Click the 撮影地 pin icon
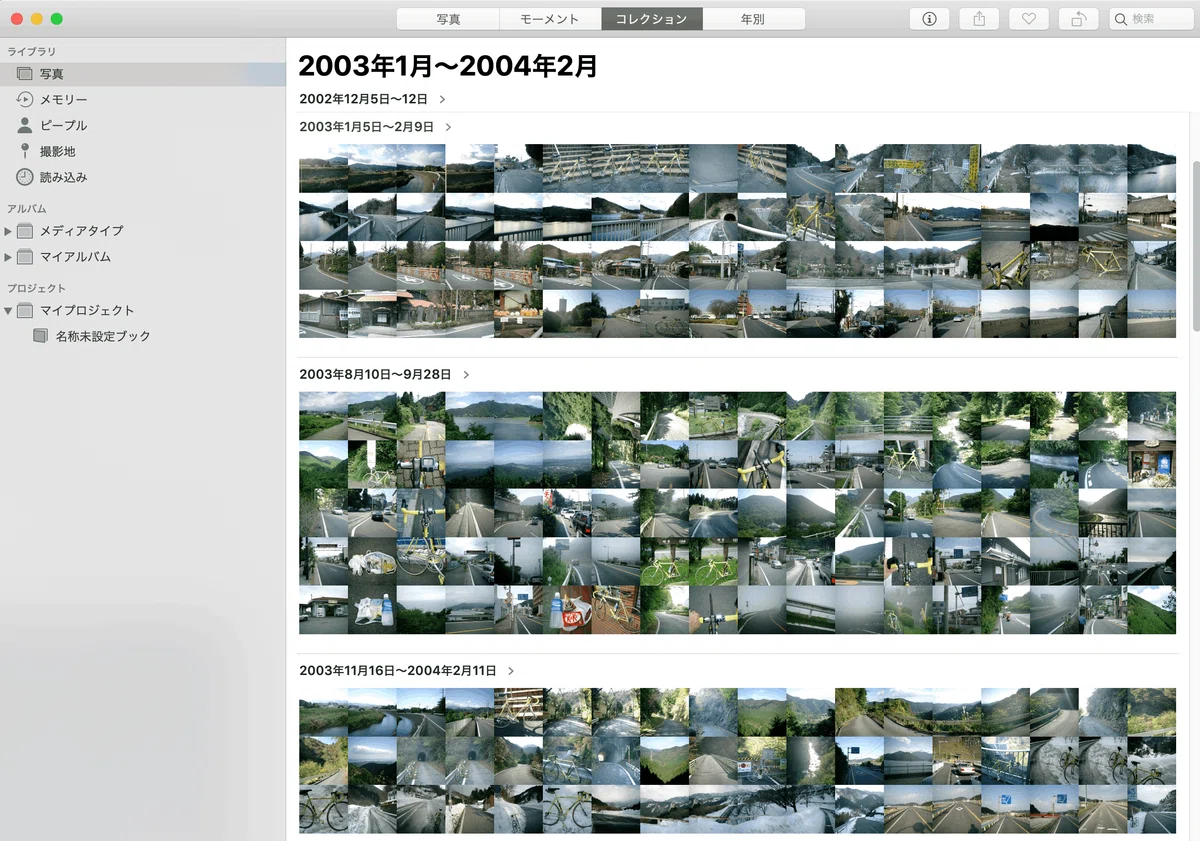 [25, 151]
